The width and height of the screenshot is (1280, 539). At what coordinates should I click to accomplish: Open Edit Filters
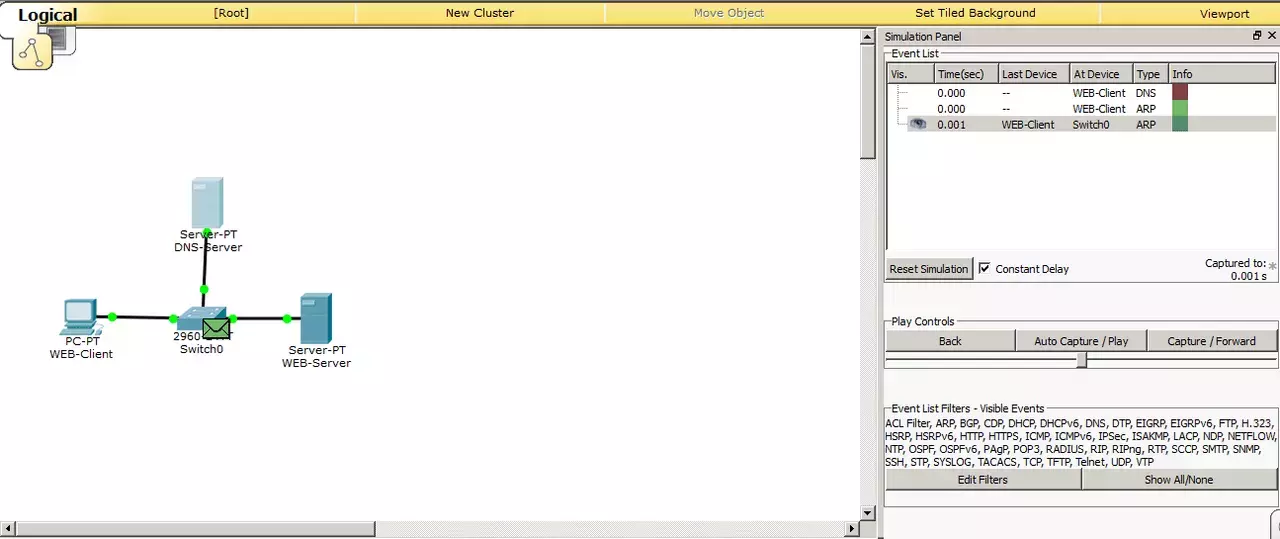pyautogui.click(x=983, y=480)
